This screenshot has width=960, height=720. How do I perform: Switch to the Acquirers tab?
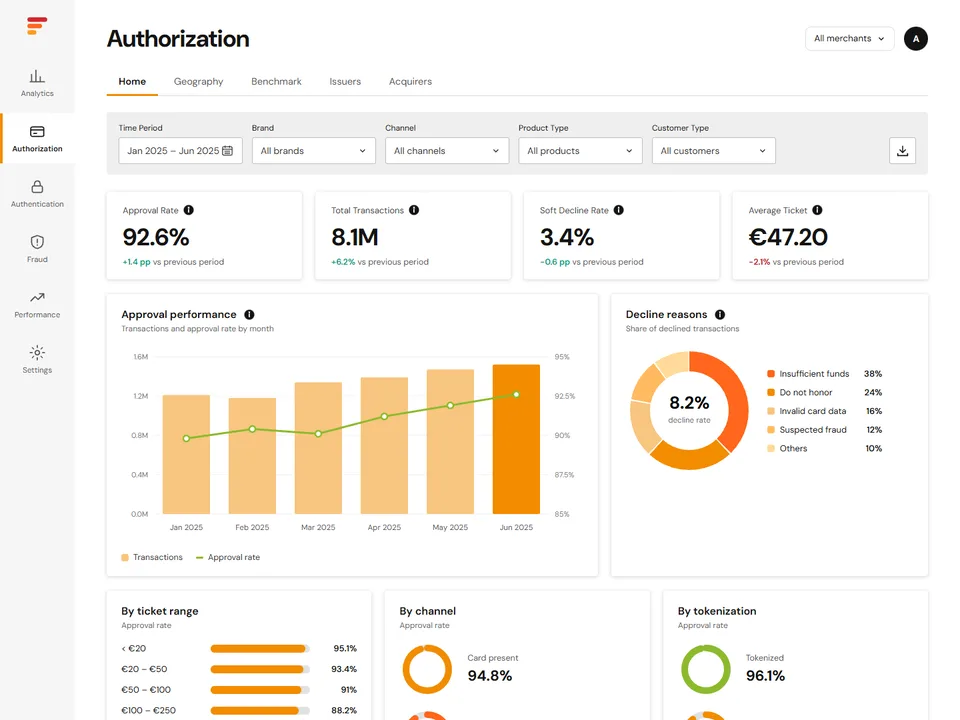point(410,81)
